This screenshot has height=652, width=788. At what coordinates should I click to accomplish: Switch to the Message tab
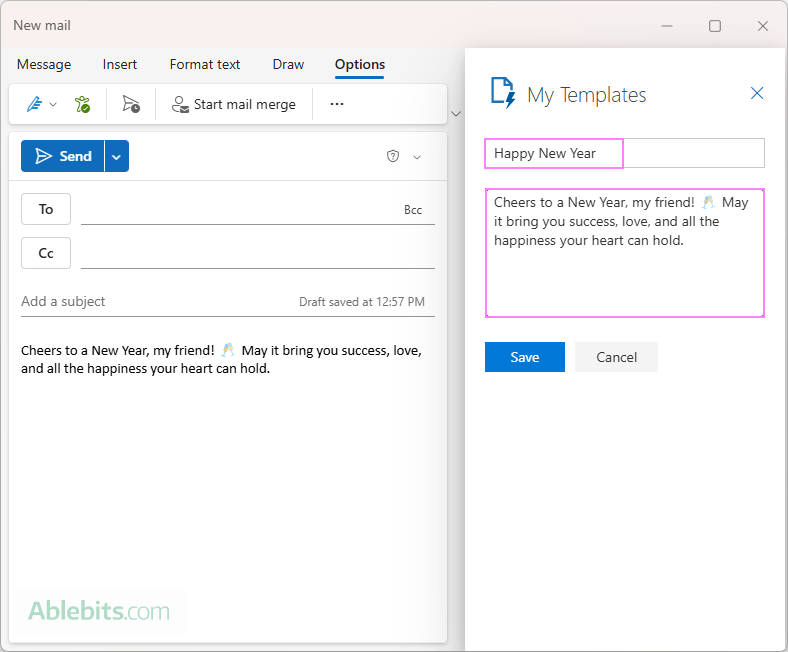pos(44,64)
